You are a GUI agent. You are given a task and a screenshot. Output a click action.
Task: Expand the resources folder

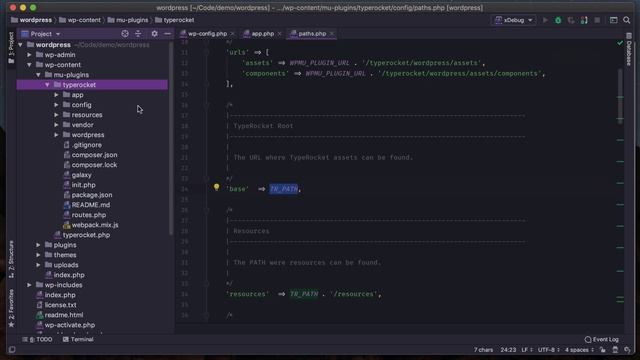point(56,115)
